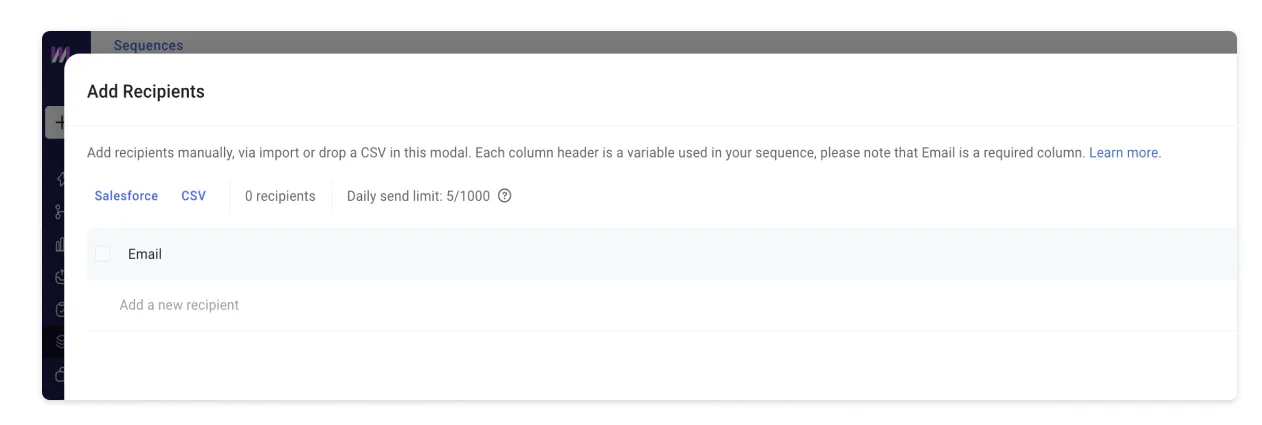Screen dimensions: 1262x425
Task: Click the Add Recipients modal title
Action: [x=146, y=91]
